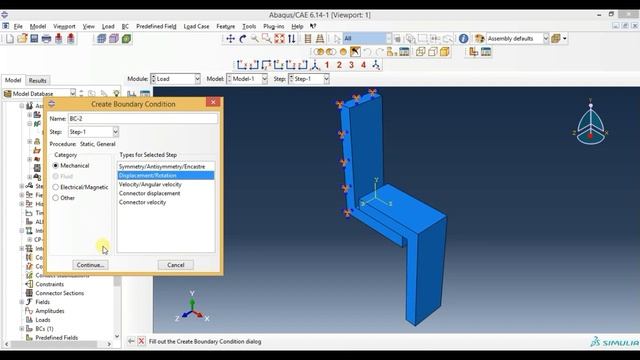
Task: Select Loads in the model tree
Action: [x=43, y=320]
